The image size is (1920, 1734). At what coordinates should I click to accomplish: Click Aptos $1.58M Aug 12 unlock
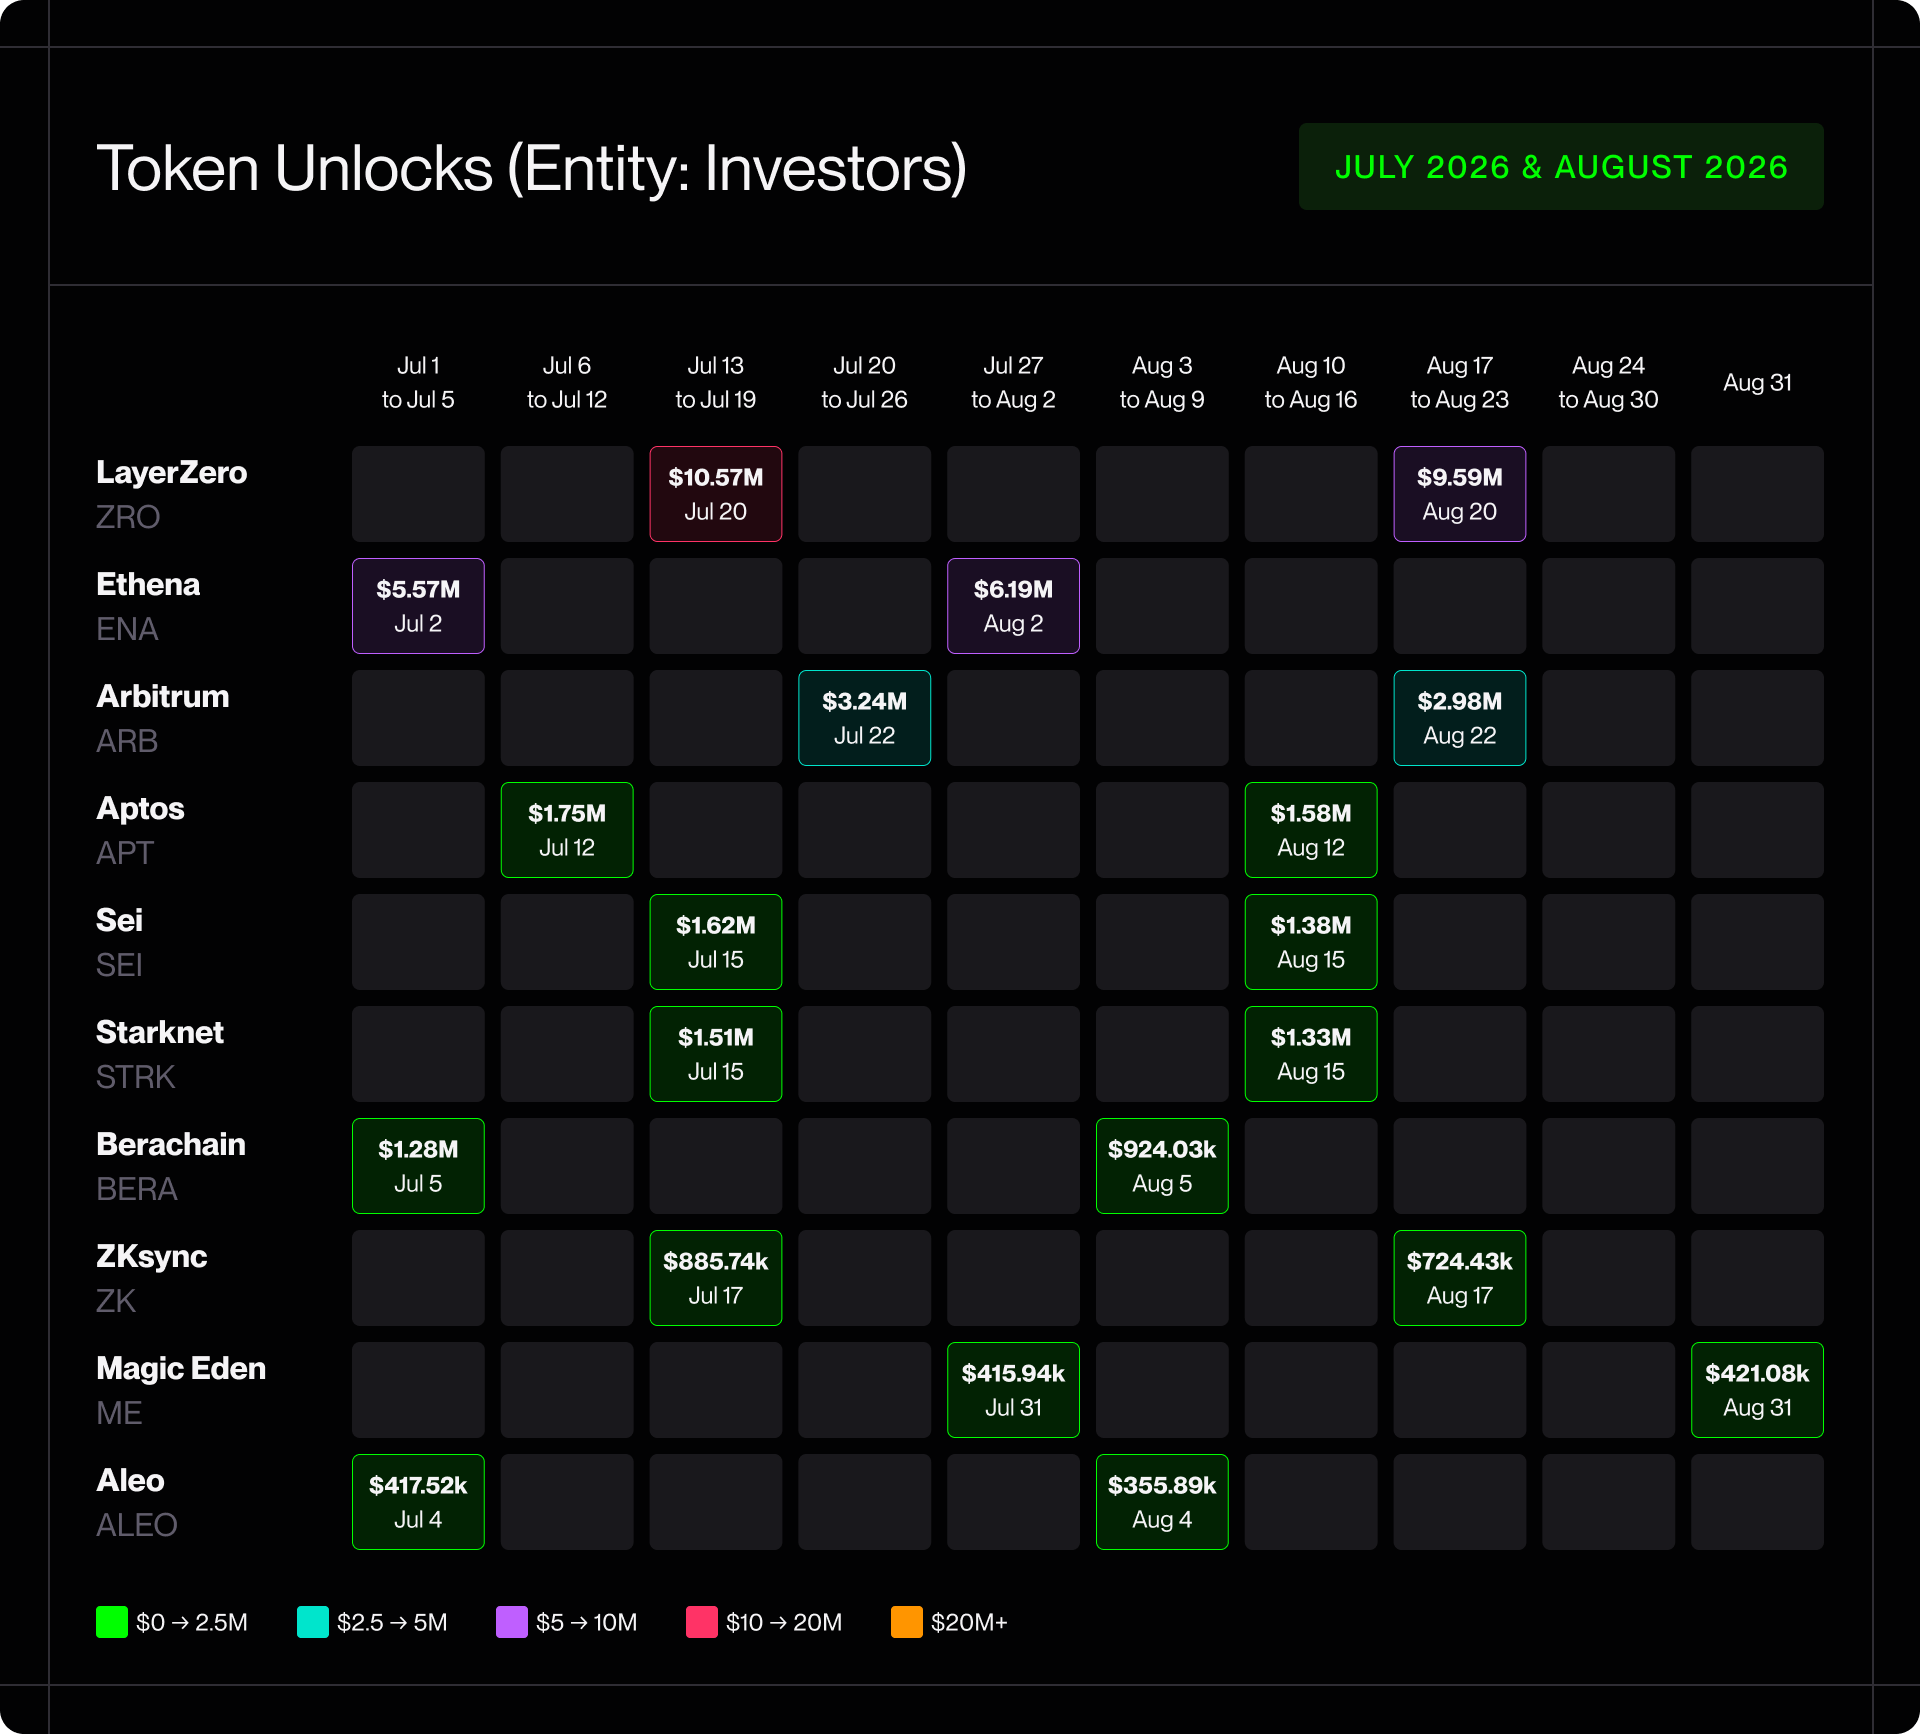pyautogui.click(x=1311, y=830)
